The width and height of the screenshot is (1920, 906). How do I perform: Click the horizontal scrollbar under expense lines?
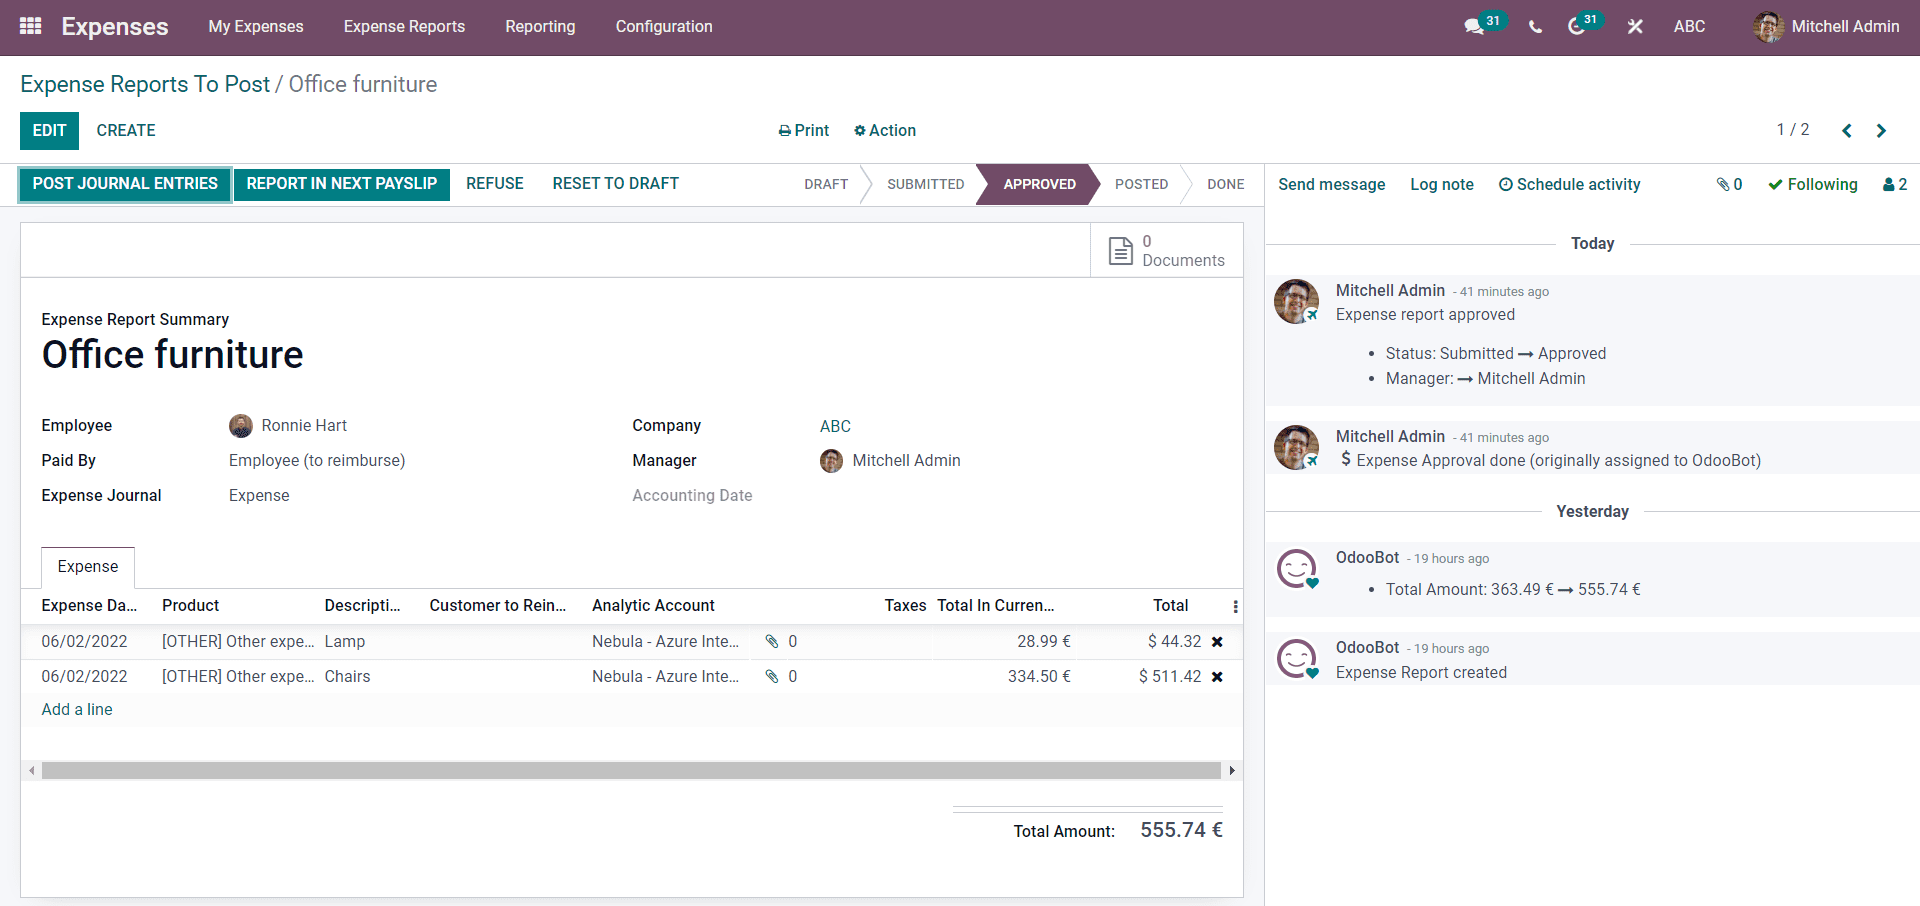[x=631, y=771]
